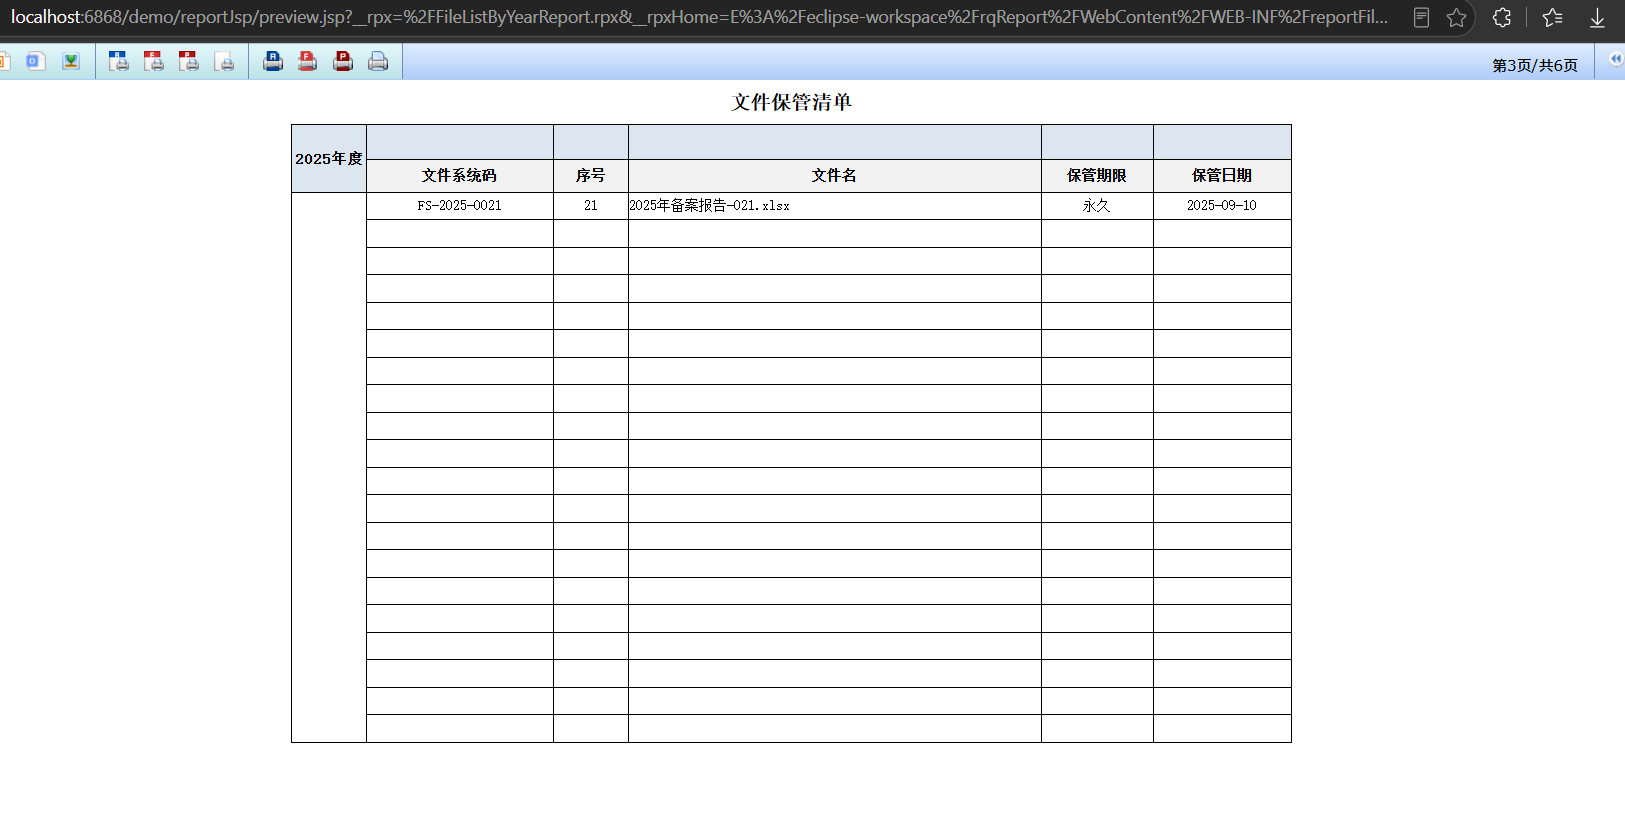1625x827 pixels.
Task: Click the plain printer icon
Action: point(378,62)
